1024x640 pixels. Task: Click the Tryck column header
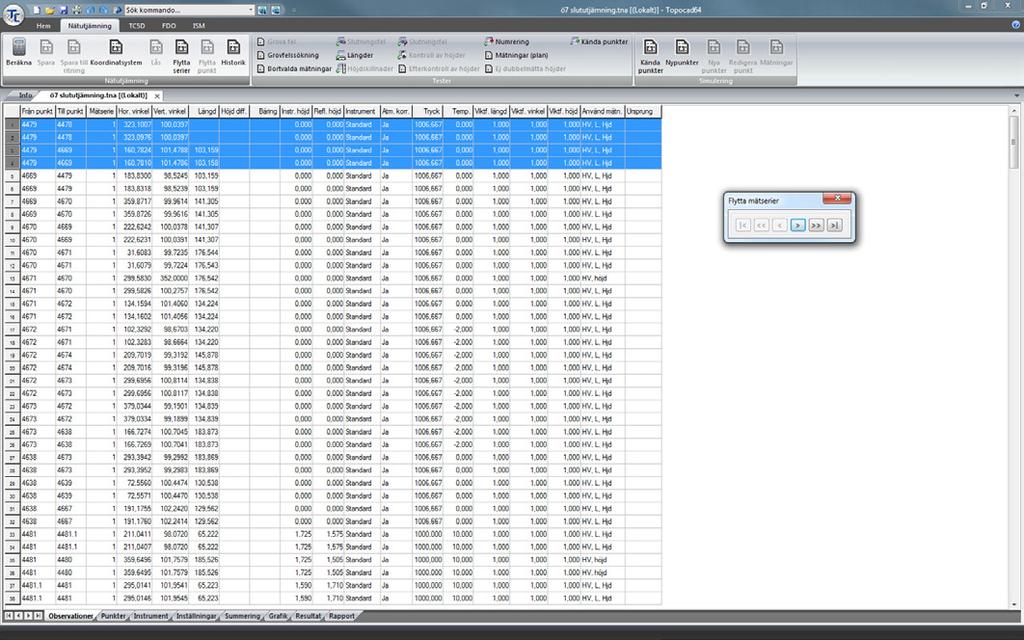click(x=428, y=112)
